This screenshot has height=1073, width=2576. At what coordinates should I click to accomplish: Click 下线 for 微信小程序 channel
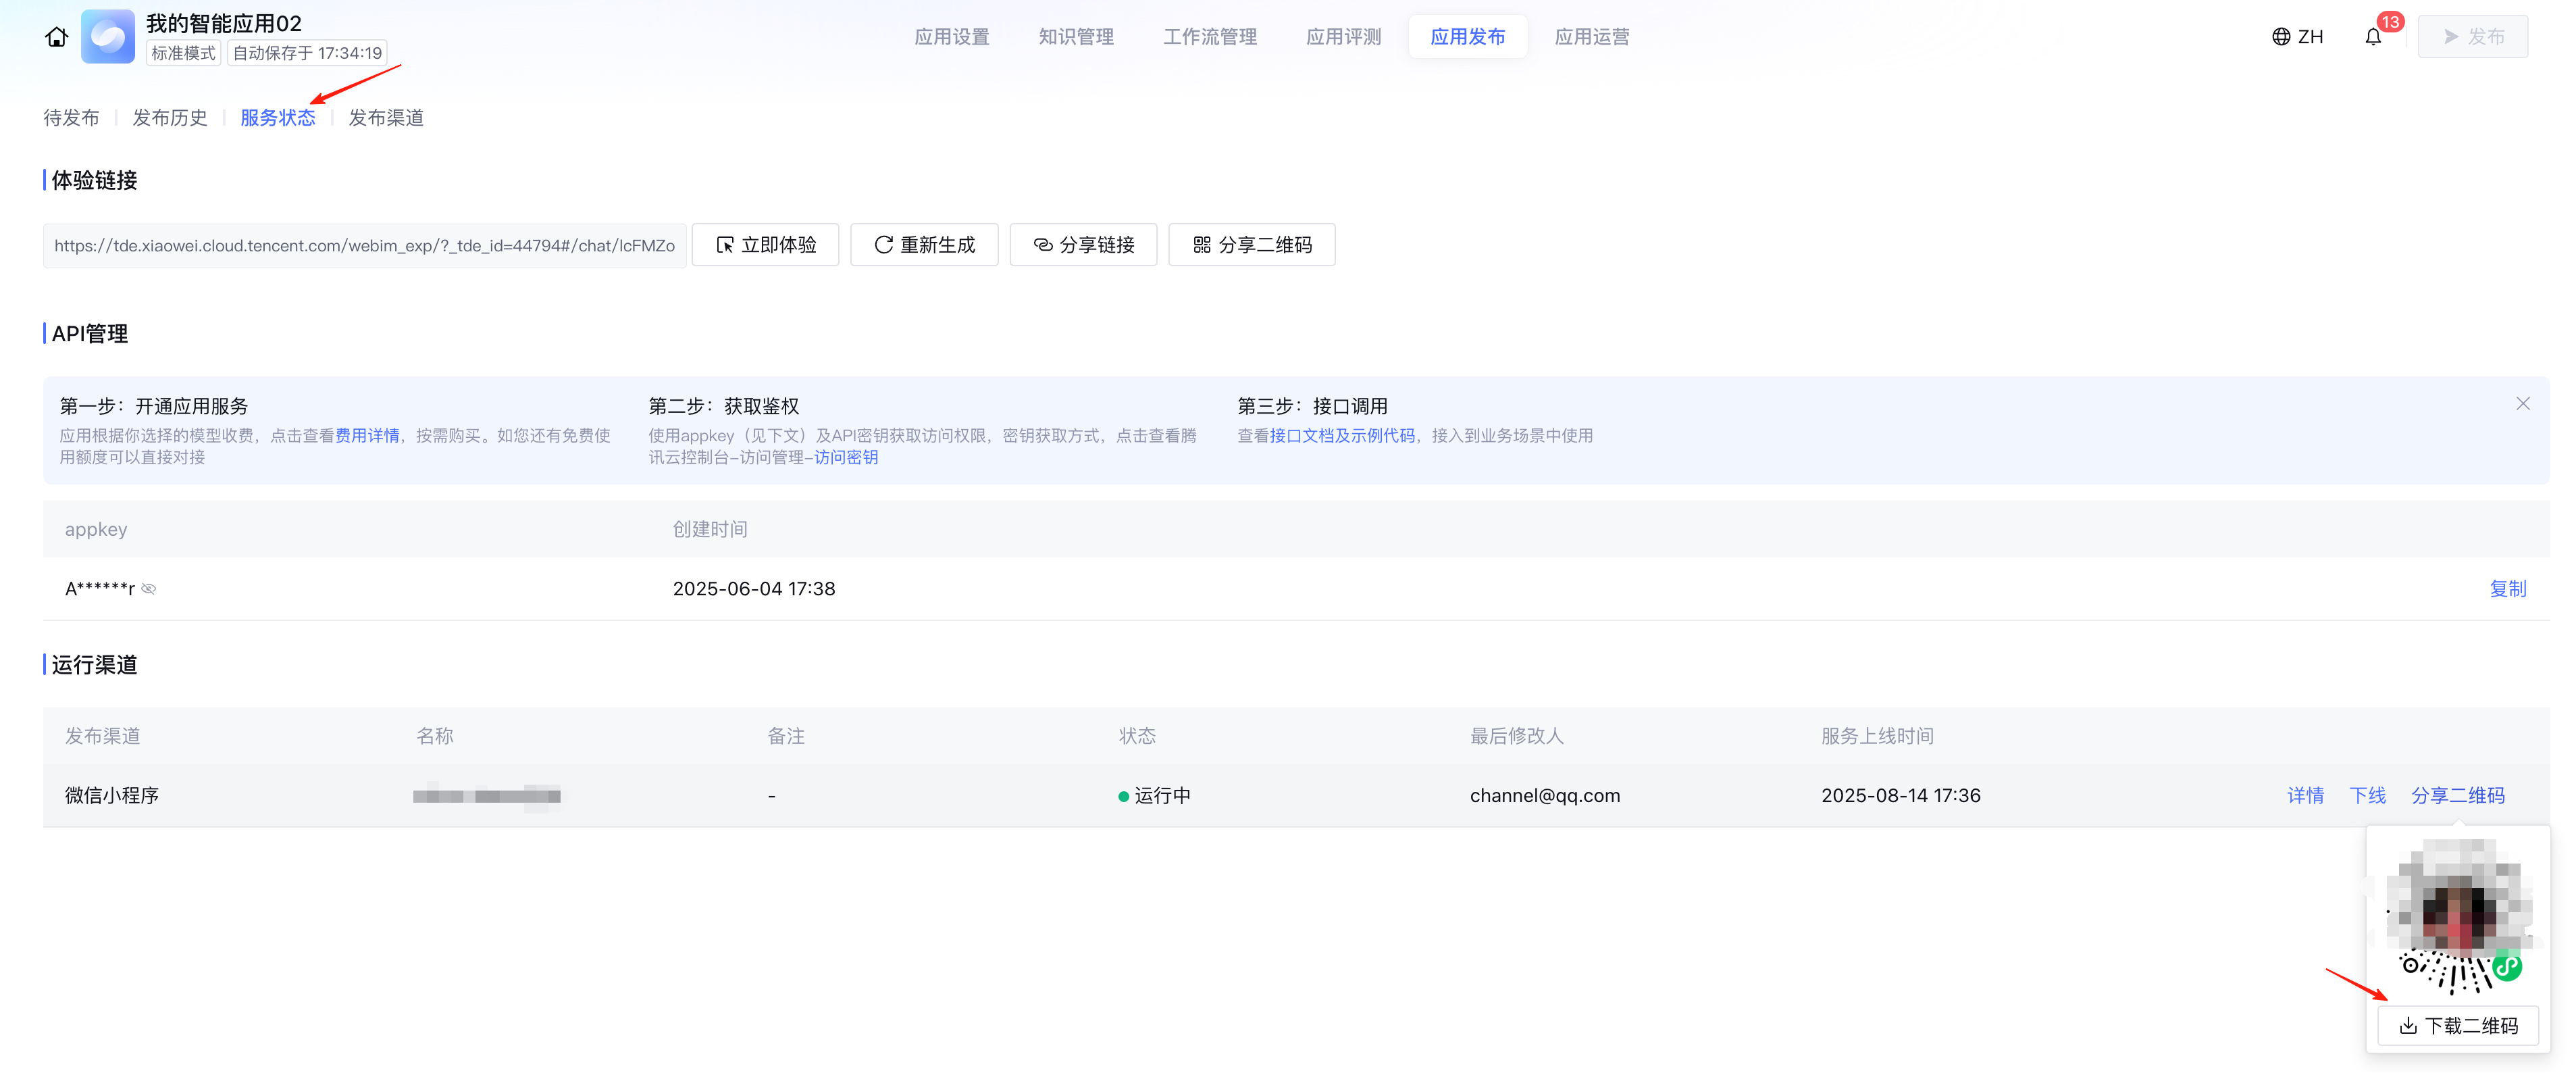(2367, 796)
